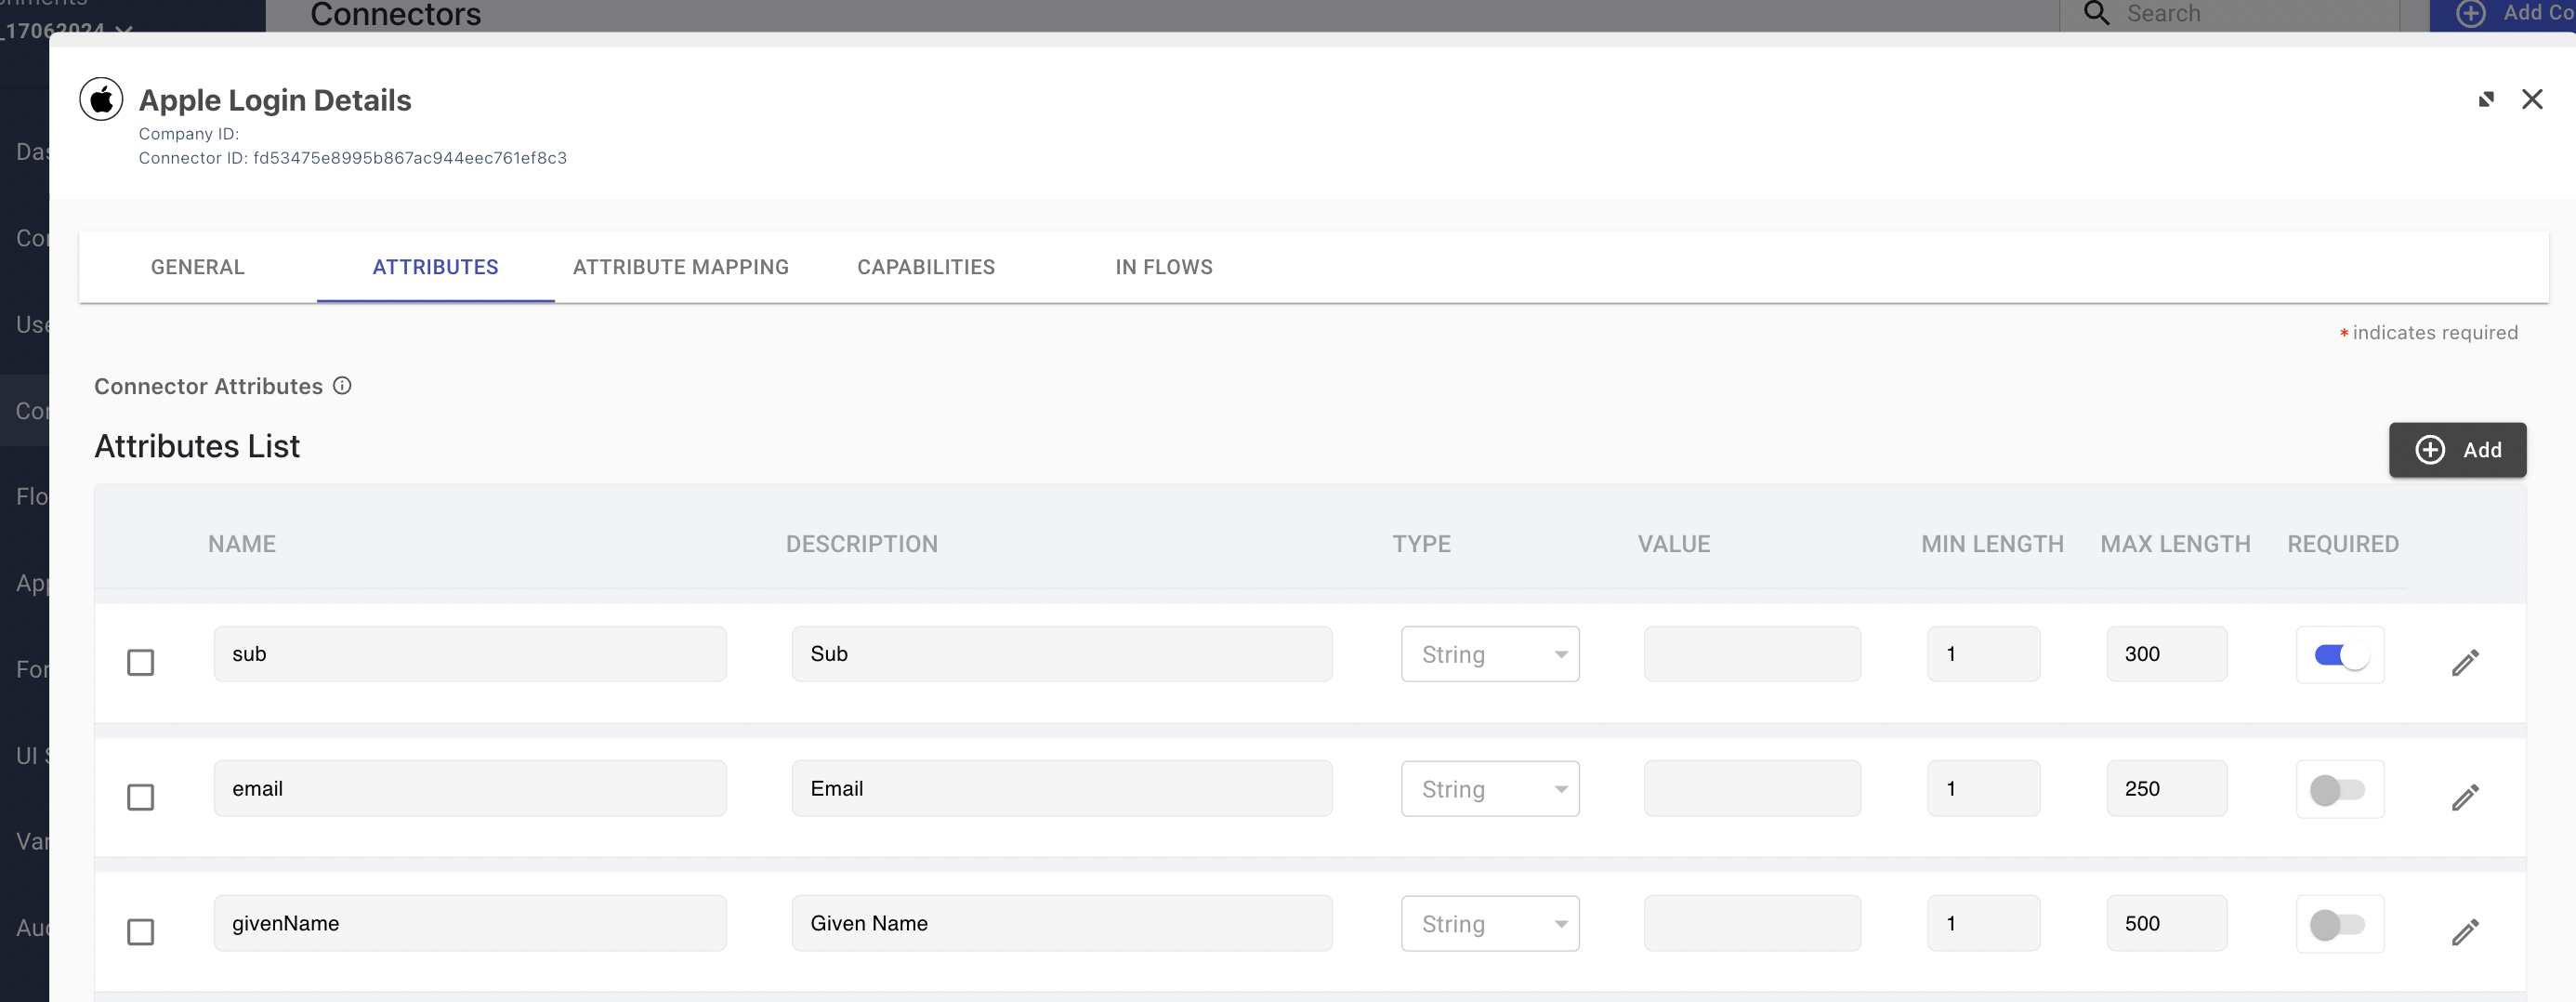Click the givenName name field
This screenshot has height=1002, width=2576.
(470, 924)
